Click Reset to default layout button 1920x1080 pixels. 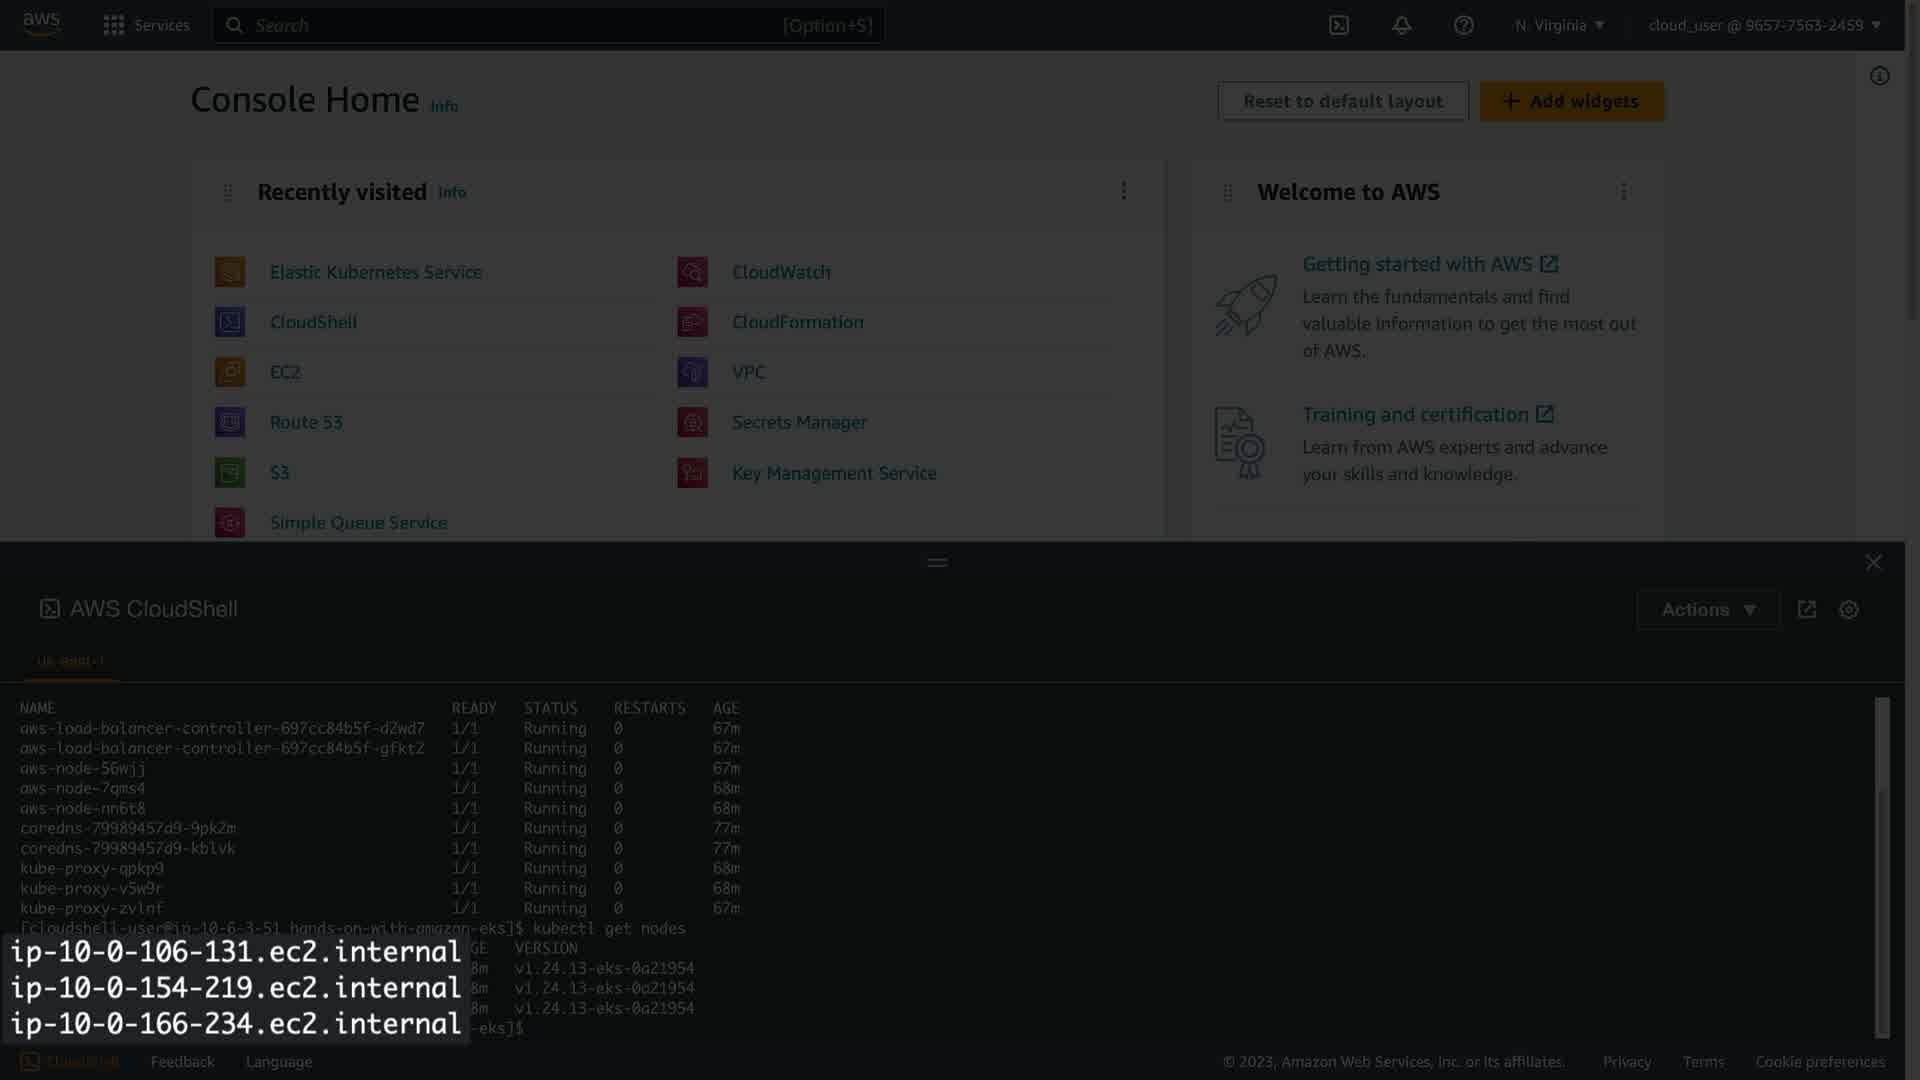coord(1342,101)
